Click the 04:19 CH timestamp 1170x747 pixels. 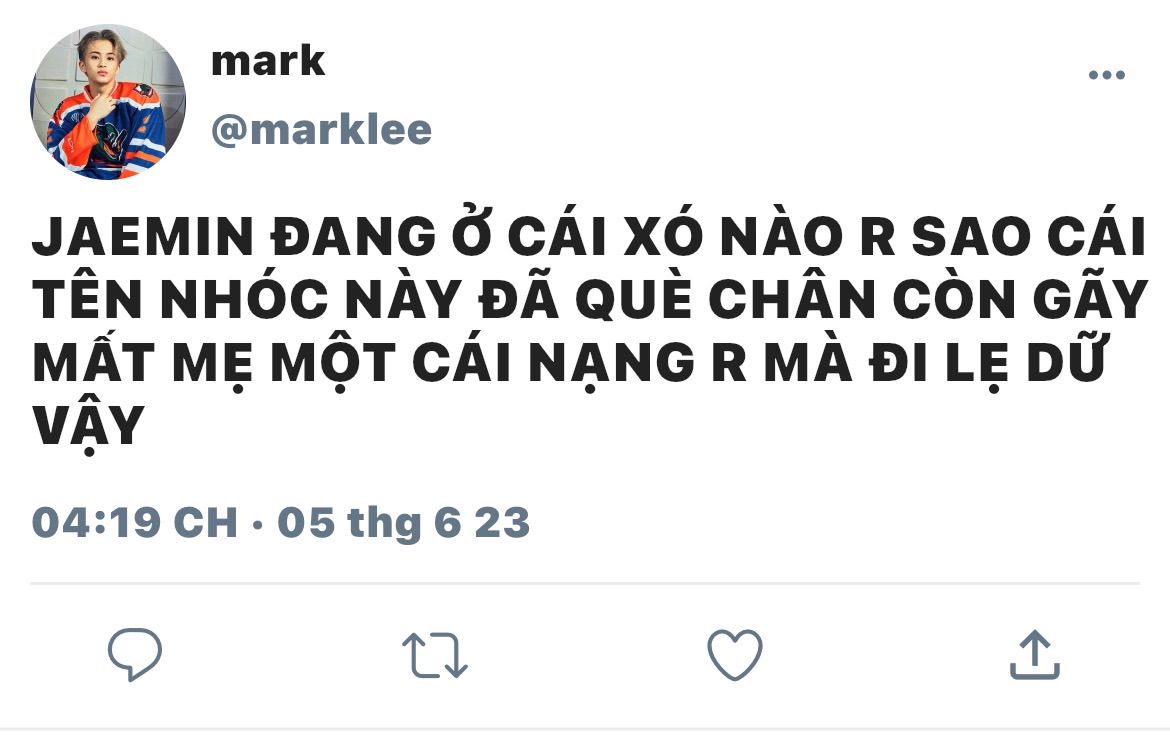pos(135,522)
